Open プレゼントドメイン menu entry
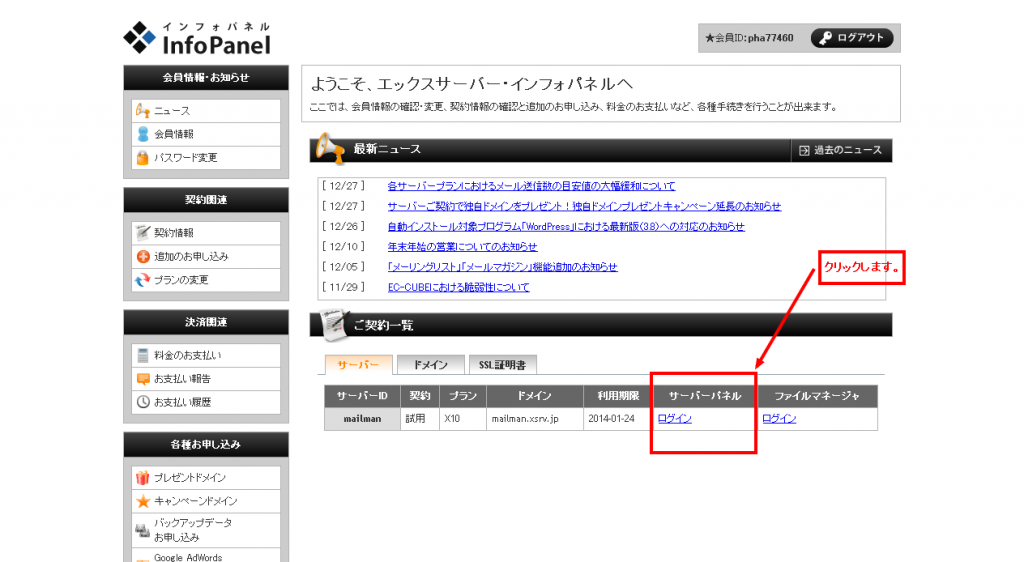The height and width of the screenshot is (562, 1024). coord(206,478)
